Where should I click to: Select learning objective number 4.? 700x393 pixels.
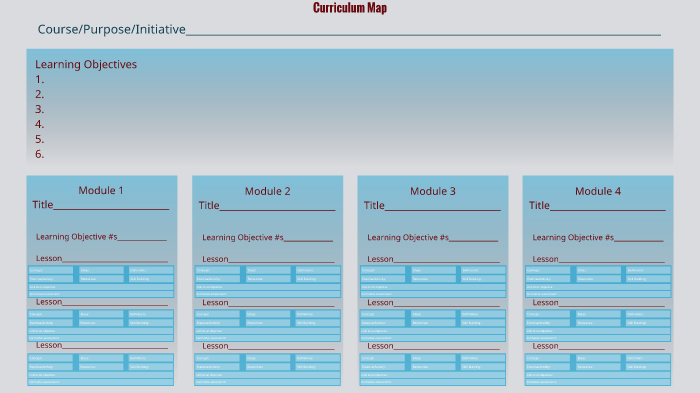[x=39, y=124]
